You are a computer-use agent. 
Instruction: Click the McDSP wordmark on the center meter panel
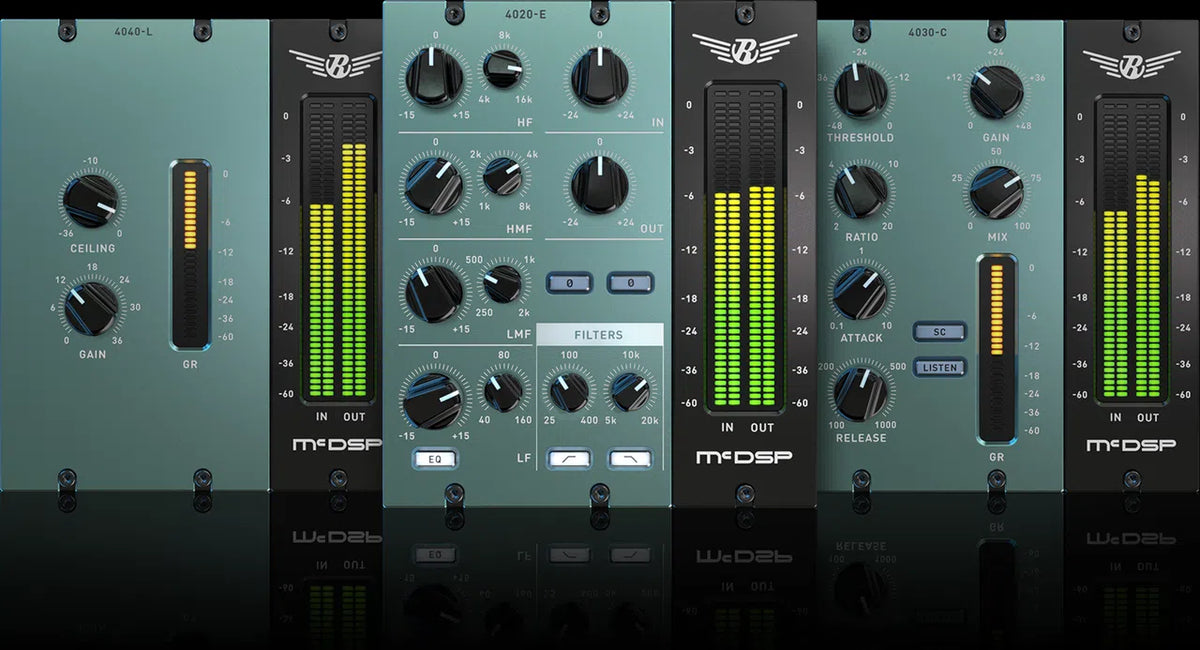click(742, 456)
